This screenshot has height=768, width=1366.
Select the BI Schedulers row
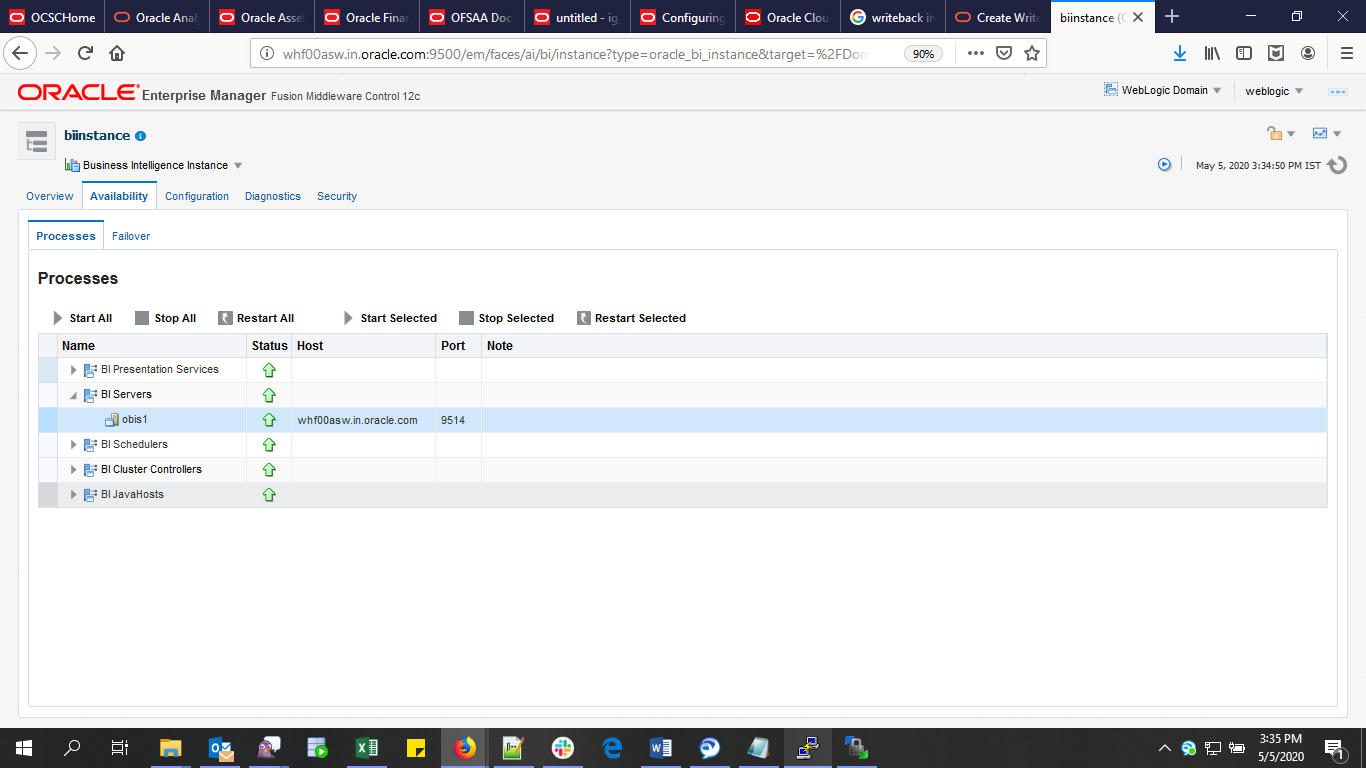[683, 445]
